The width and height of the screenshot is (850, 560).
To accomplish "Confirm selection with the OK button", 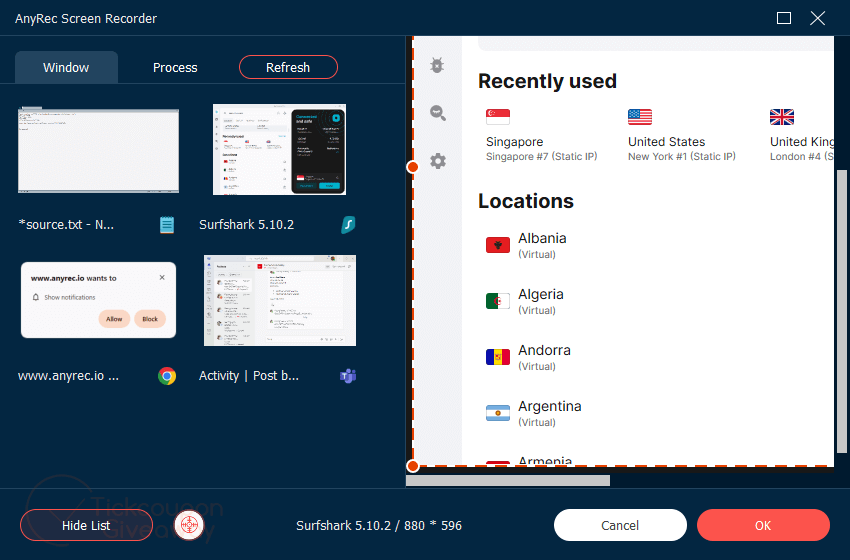I will coord(763,525).
